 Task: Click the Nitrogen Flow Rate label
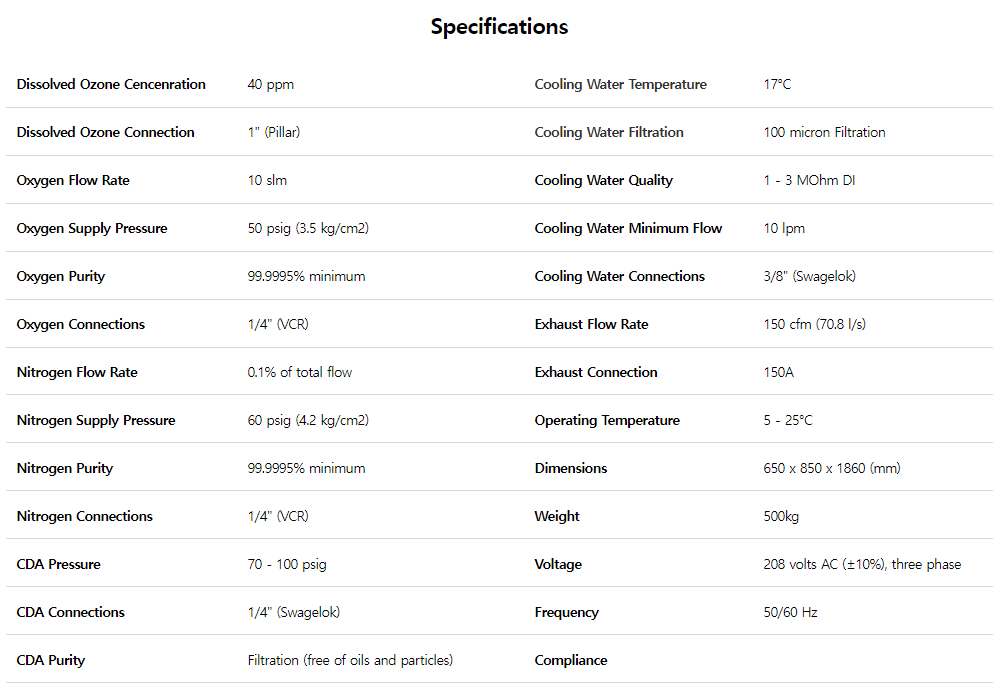tap(77, 373)
